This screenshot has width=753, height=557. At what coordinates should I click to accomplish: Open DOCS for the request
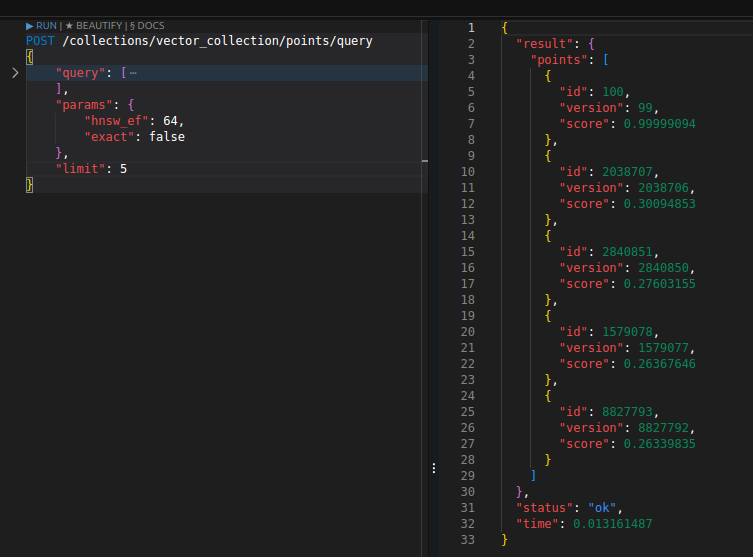pos(148,25)
